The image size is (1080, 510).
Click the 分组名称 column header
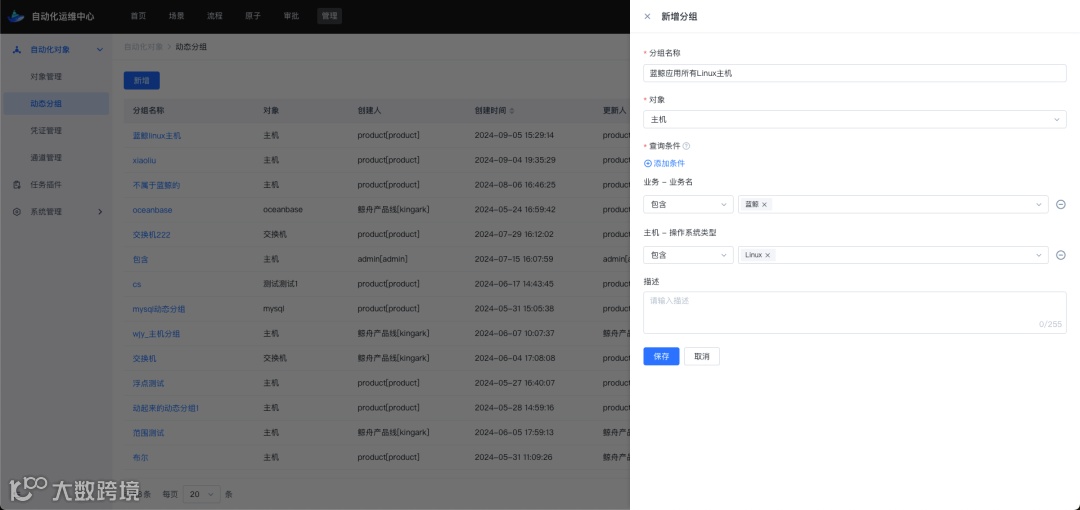pos(148,111)
